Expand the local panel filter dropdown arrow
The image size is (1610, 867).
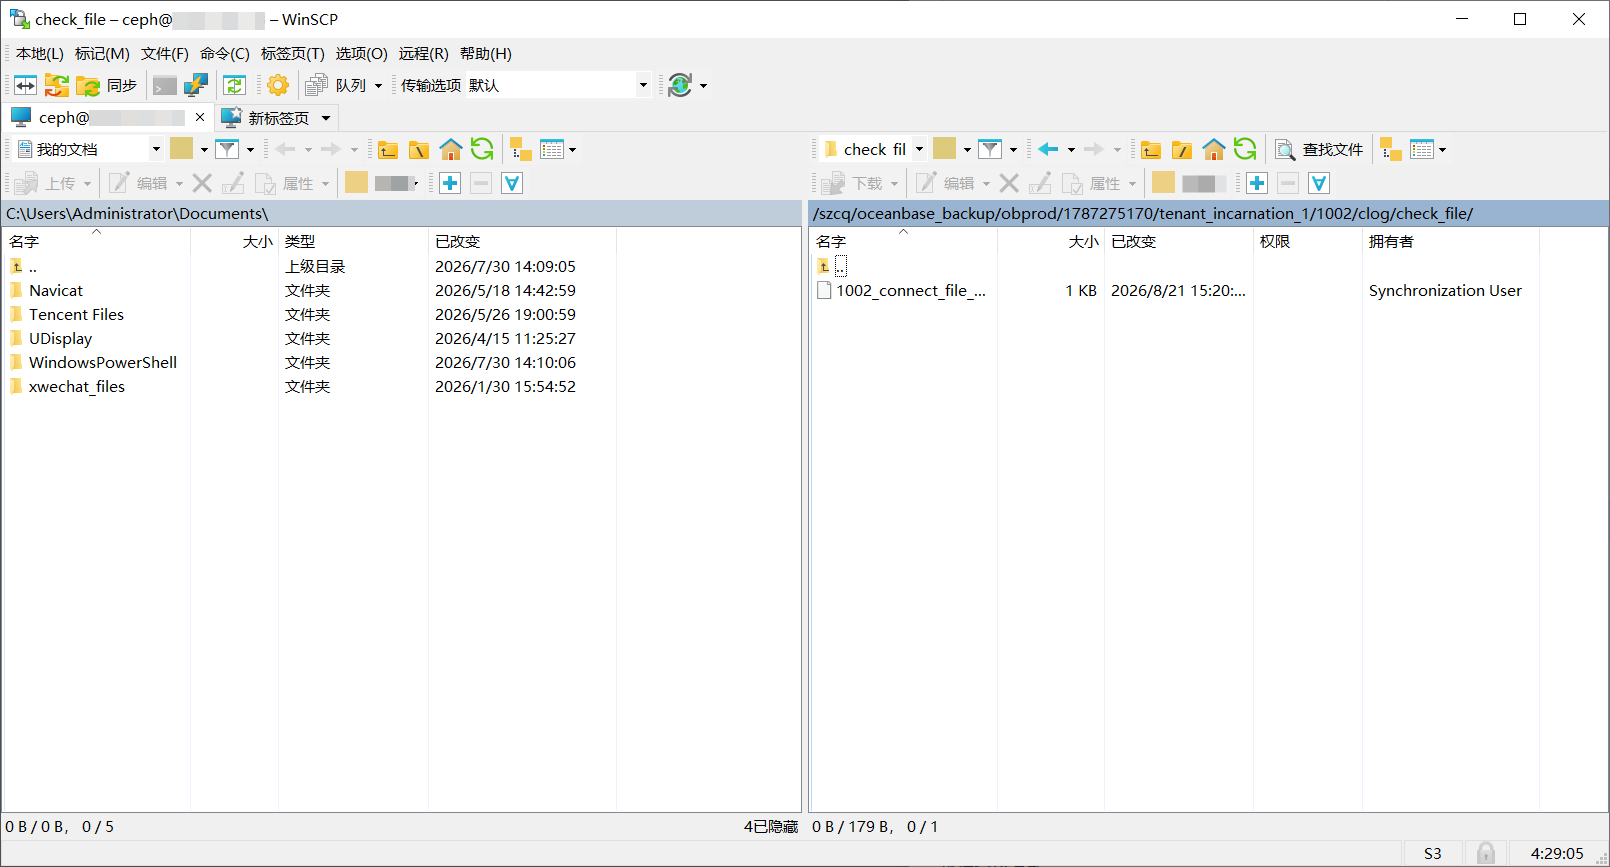250,151
